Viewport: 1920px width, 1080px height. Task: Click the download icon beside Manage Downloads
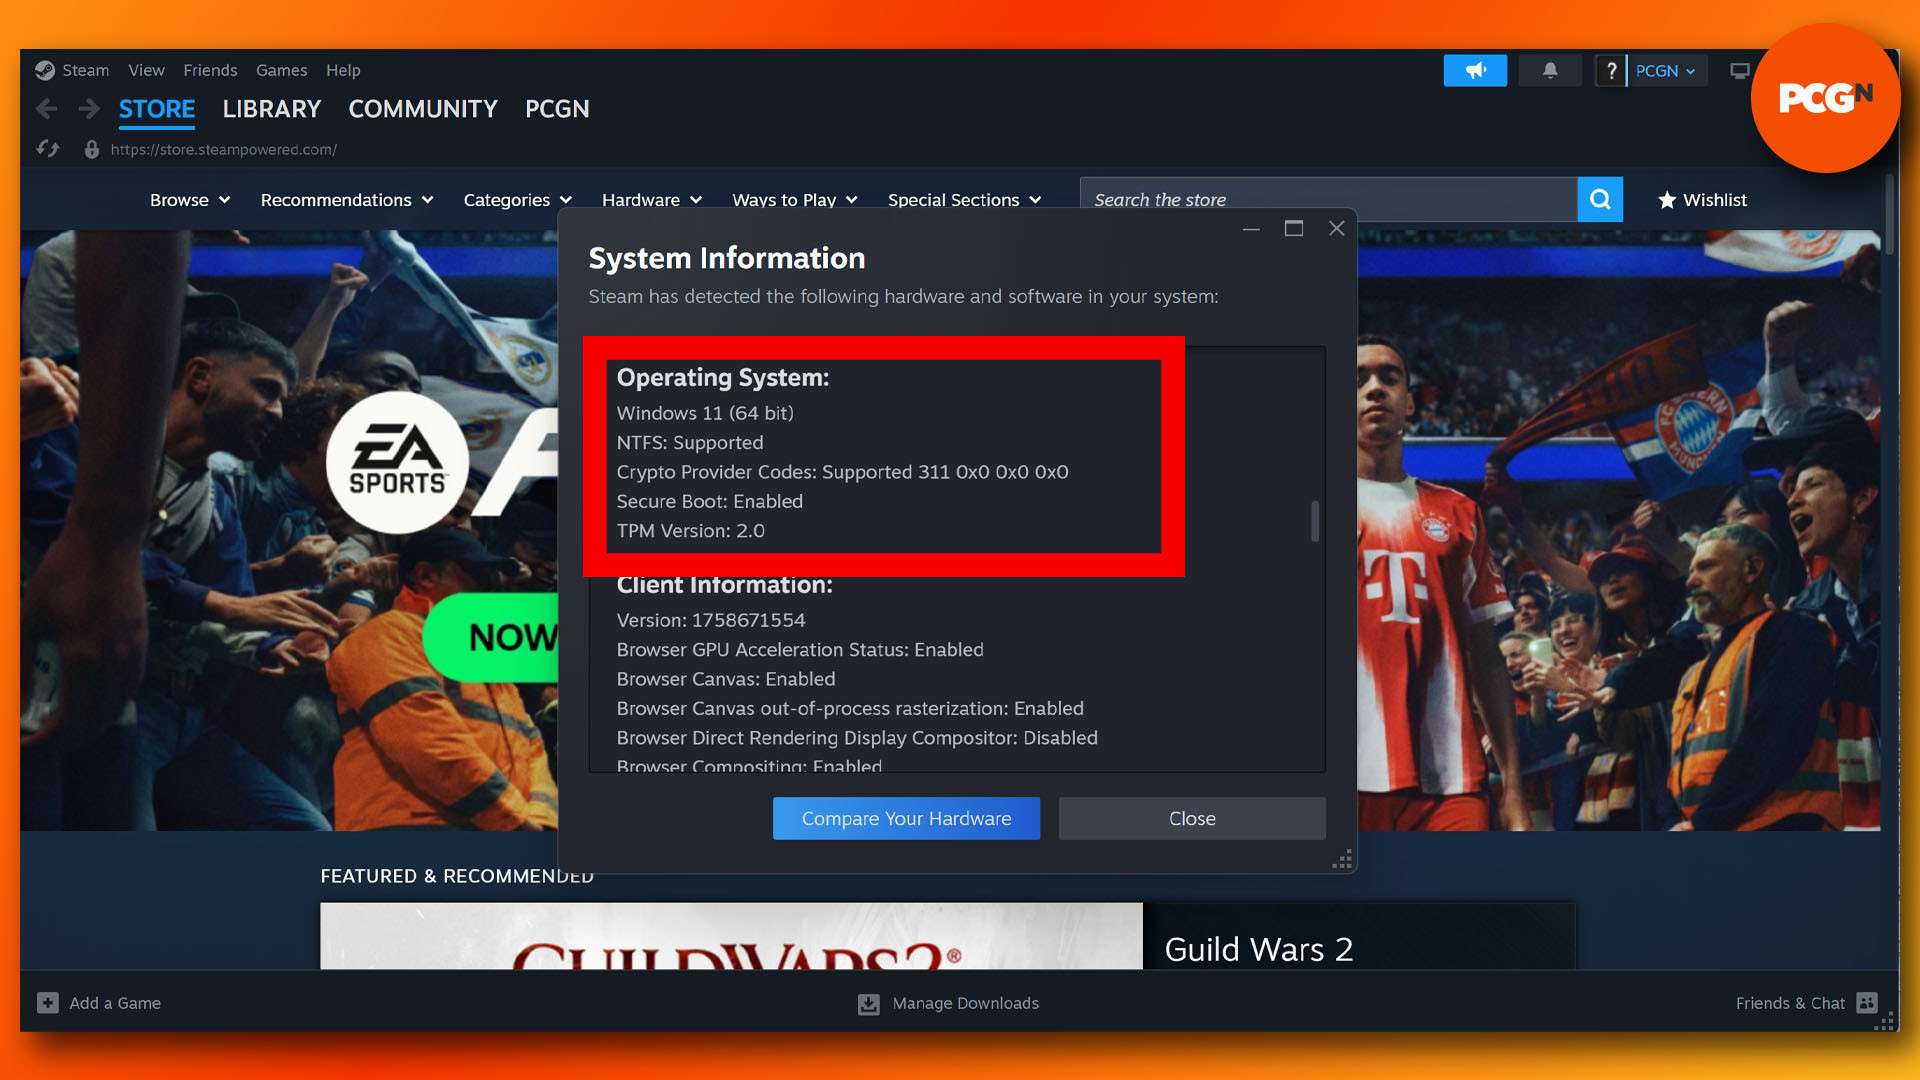tap(869, 1004)
